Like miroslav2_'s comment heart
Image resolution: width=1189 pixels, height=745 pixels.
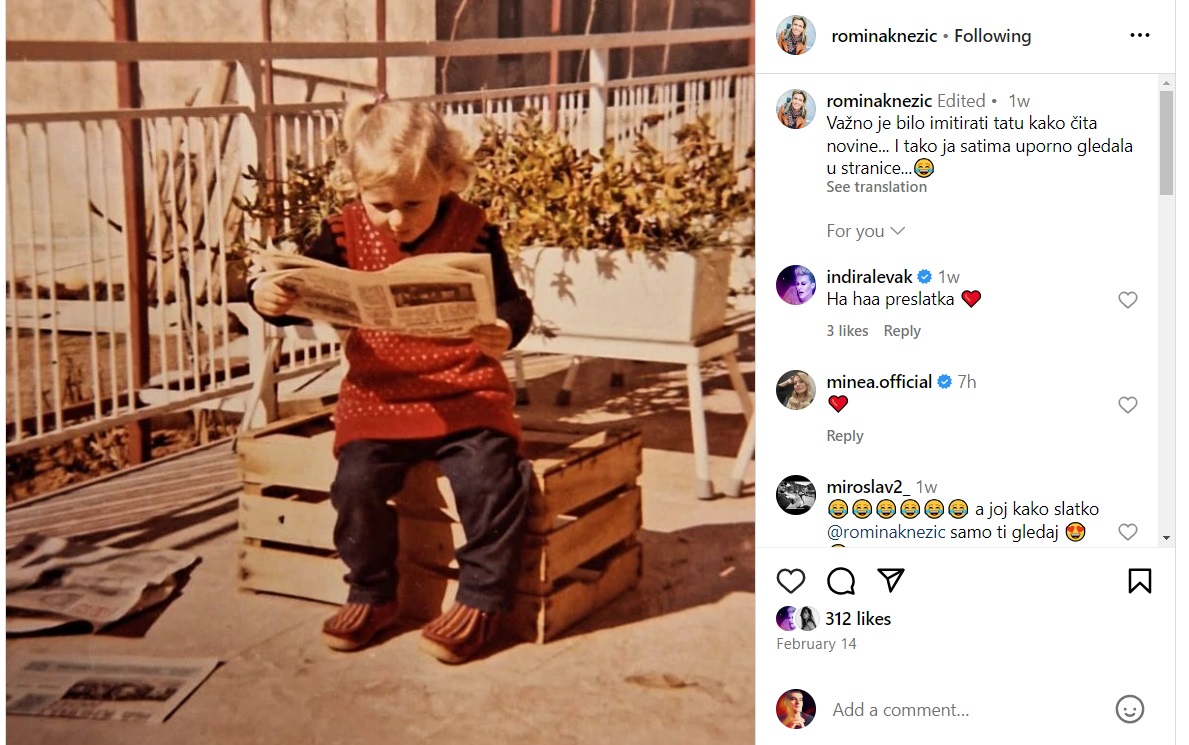[x=1128, y=533]
